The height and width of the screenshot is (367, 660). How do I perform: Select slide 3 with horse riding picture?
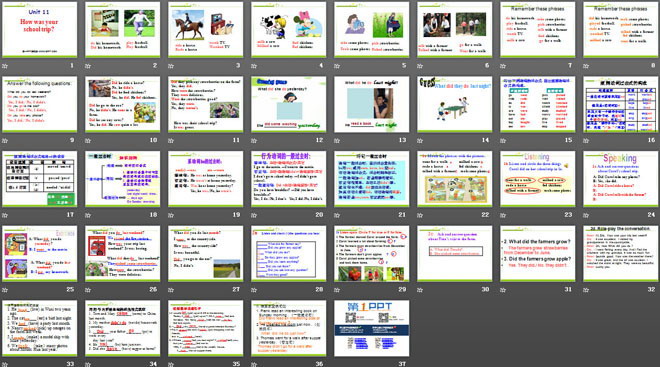205,29
